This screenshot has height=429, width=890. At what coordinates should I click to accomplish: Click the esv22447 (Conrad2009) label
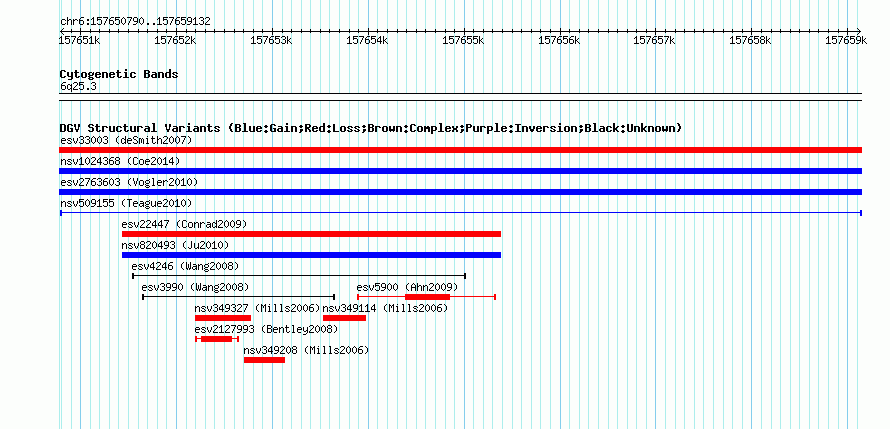pos(184,224)
